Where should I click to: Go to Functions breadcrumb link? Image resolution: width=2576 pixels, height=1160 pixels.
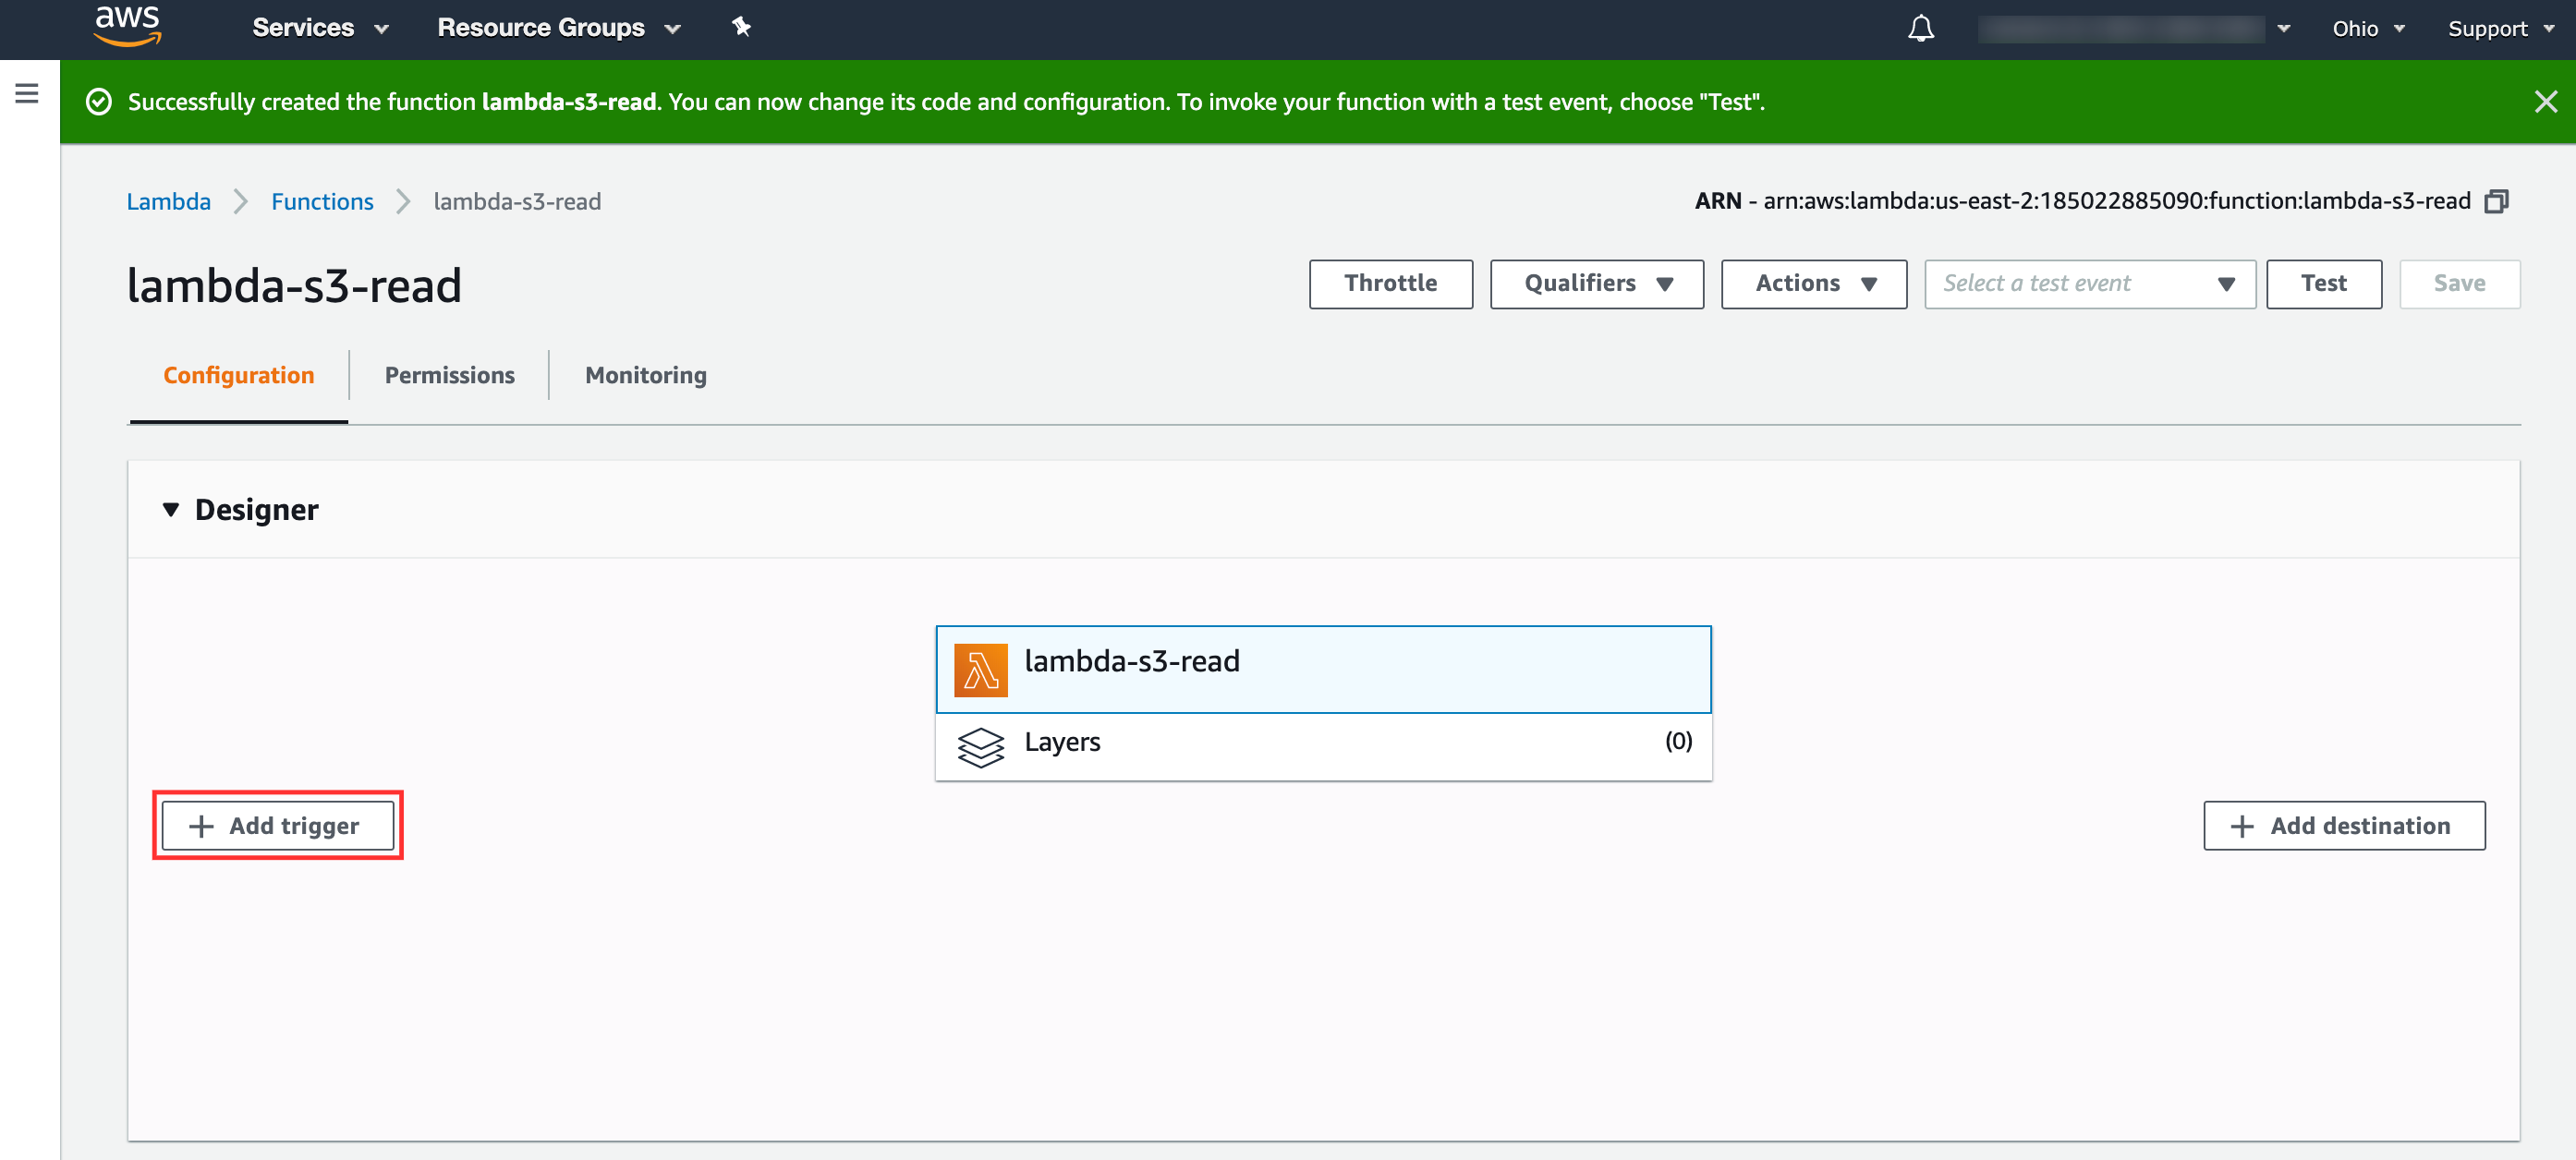[322, 202]
